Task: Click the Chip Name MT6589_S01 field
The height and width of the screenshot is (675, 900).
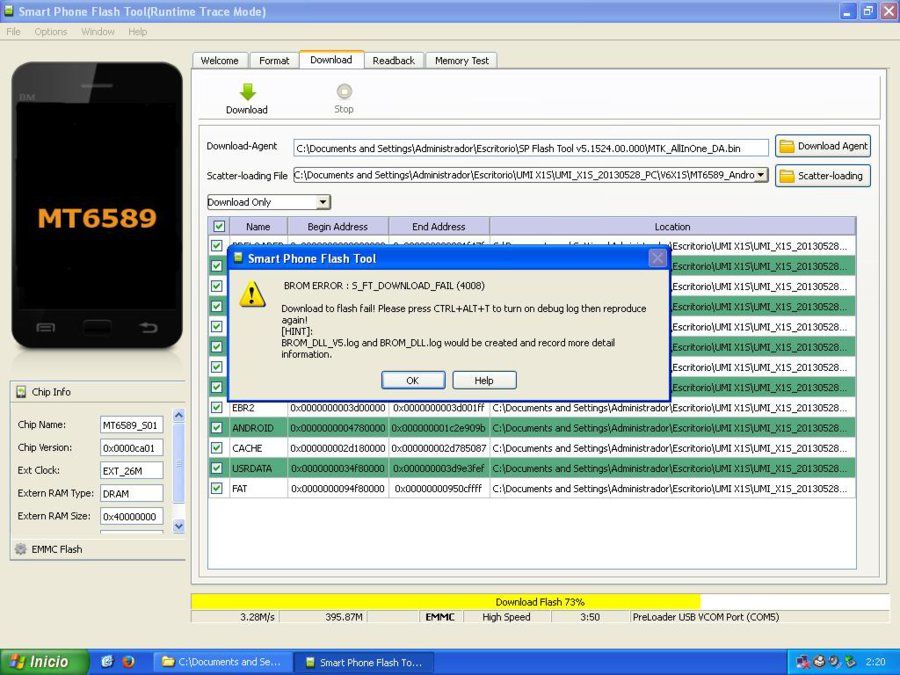Action: [131, 425]
